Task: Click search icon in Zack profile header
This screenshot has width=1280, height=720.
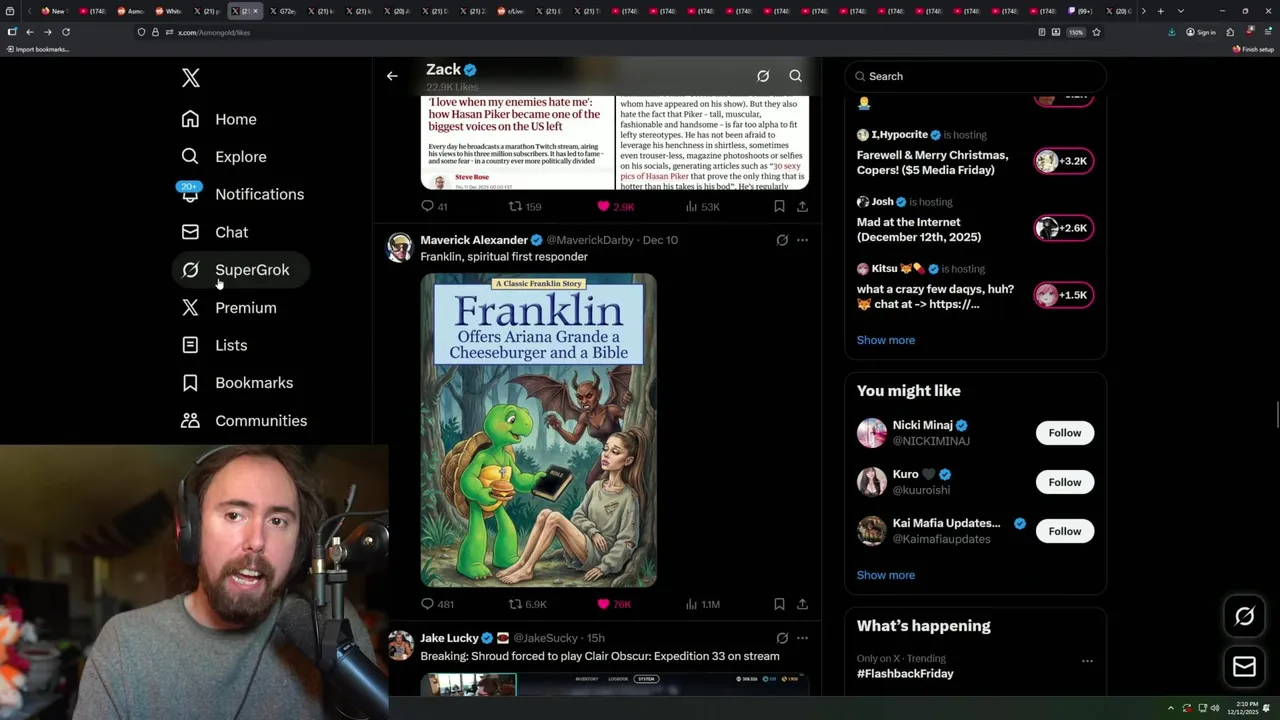Action: click(x=795, y=76)
